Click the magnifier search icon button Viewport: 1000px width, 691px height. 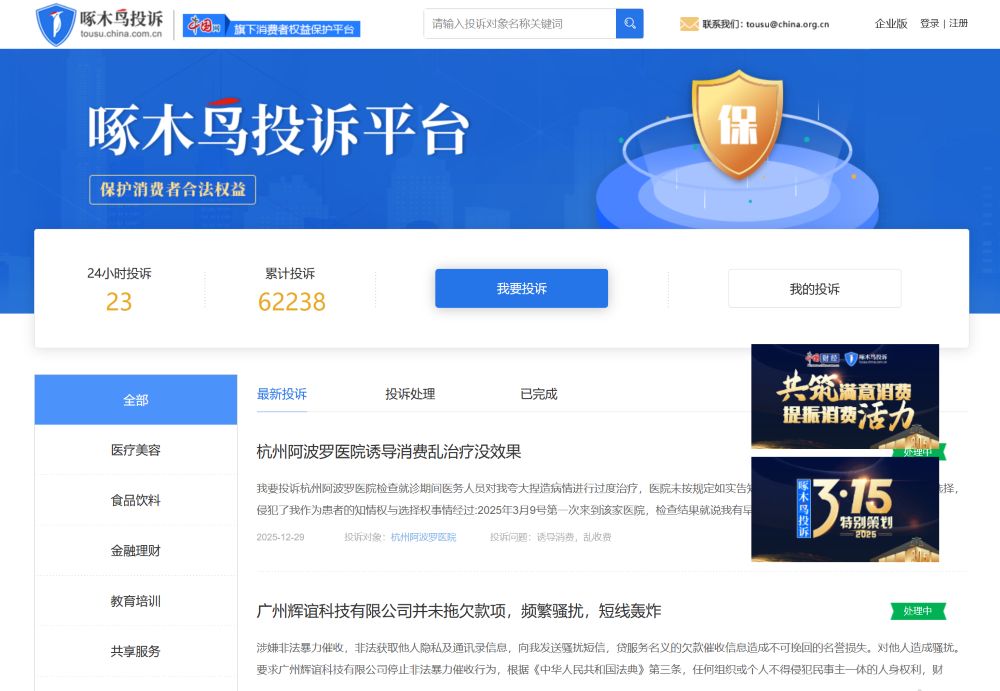(x=630, y=23)
